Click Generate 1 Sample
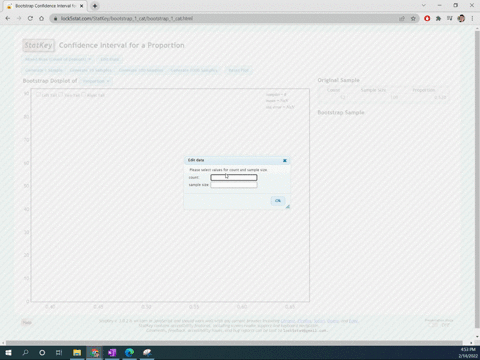Viewport: 480px width, 360px height. (44, 70)
